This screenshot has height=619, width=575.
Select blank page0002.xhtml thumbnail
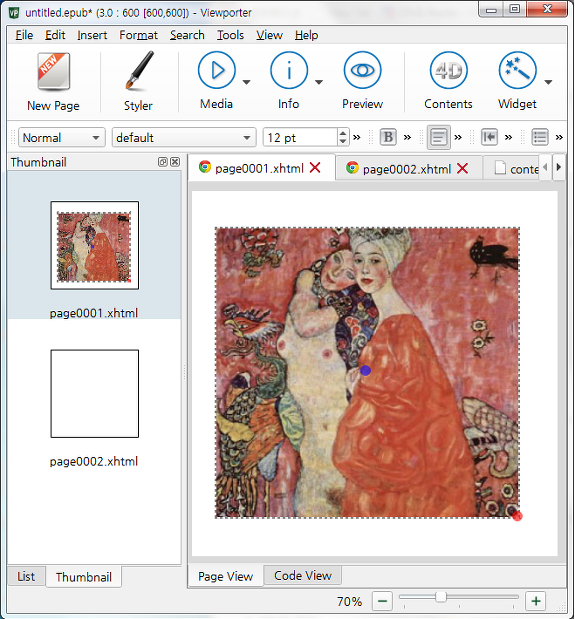click(95, 394)
